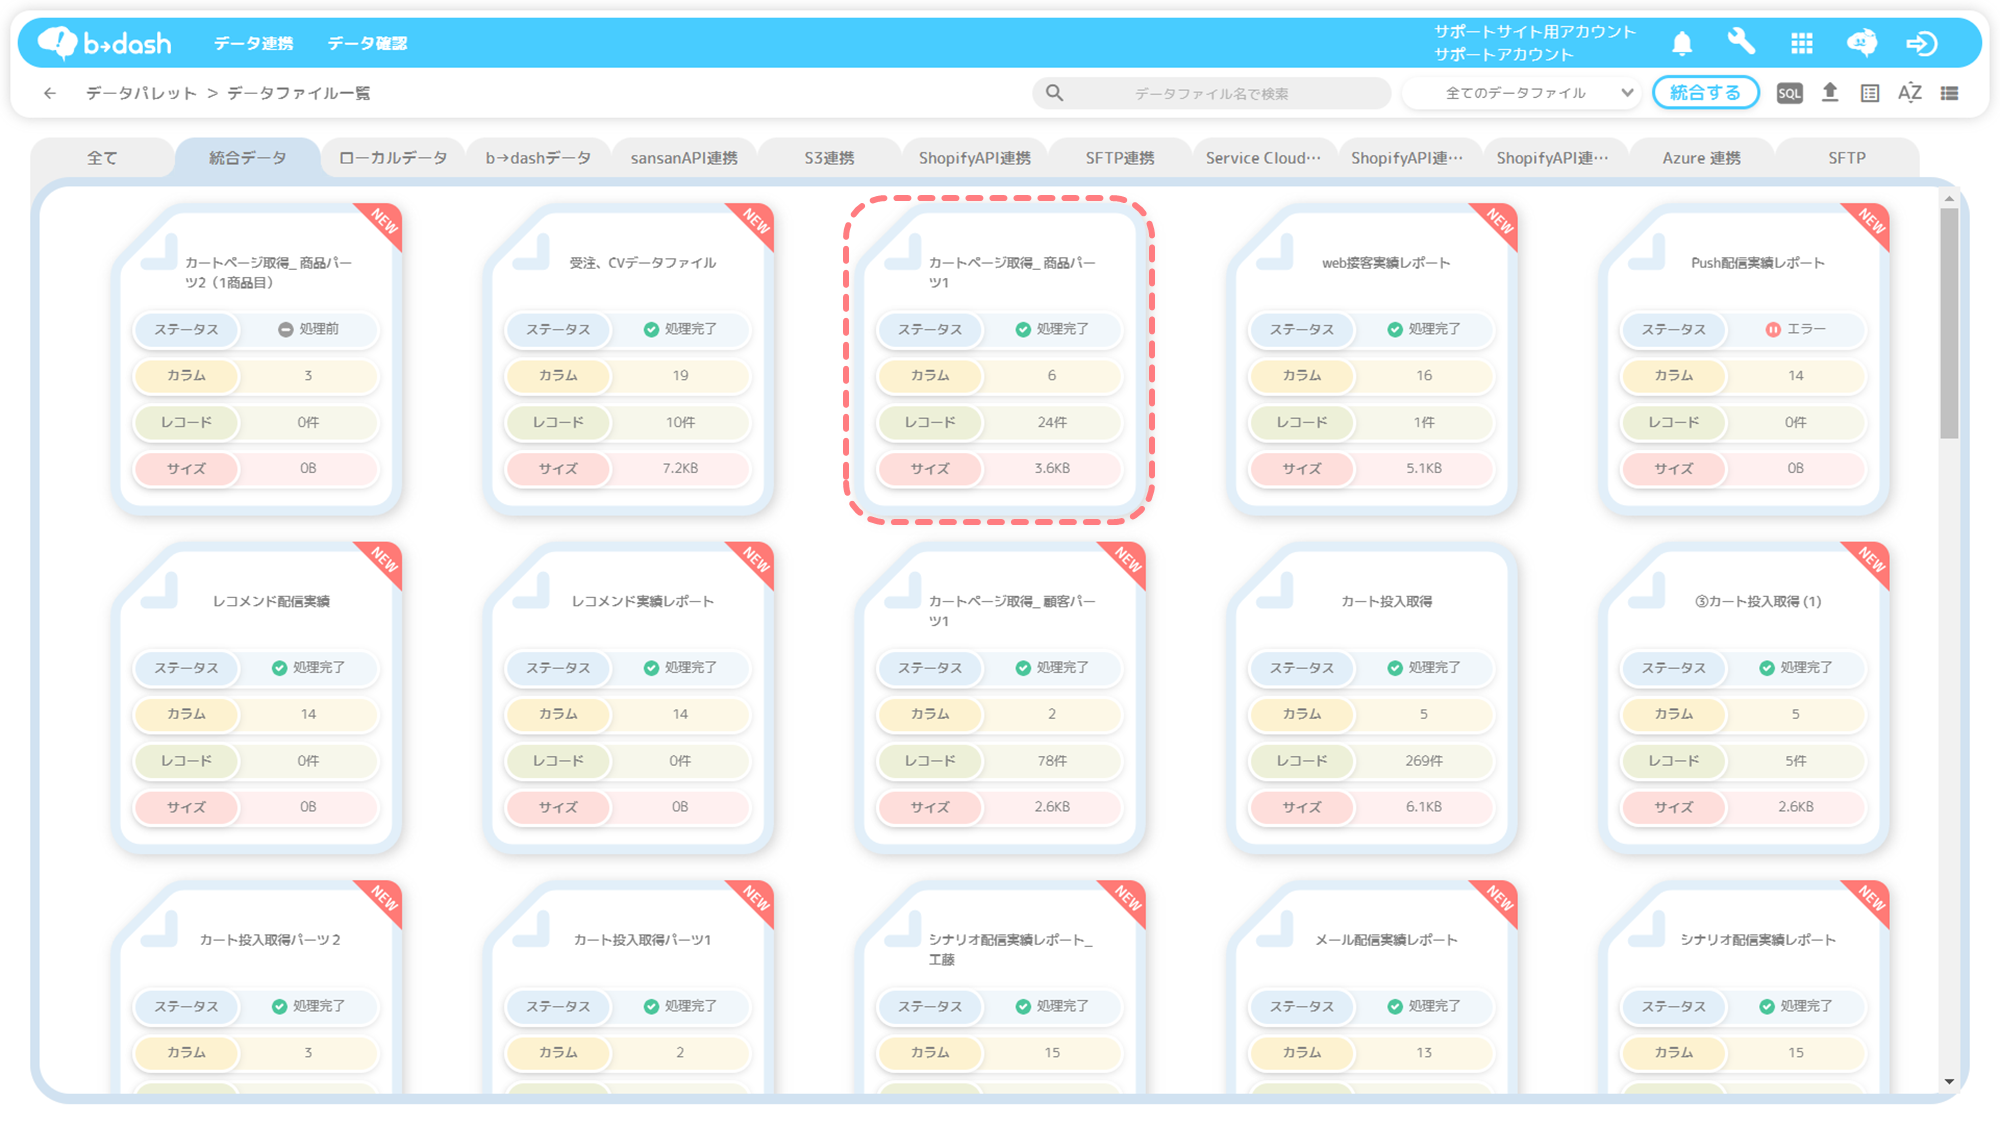Select the ローカルデータ tab
2000x1125 pixels.
(x=393, y=158)
